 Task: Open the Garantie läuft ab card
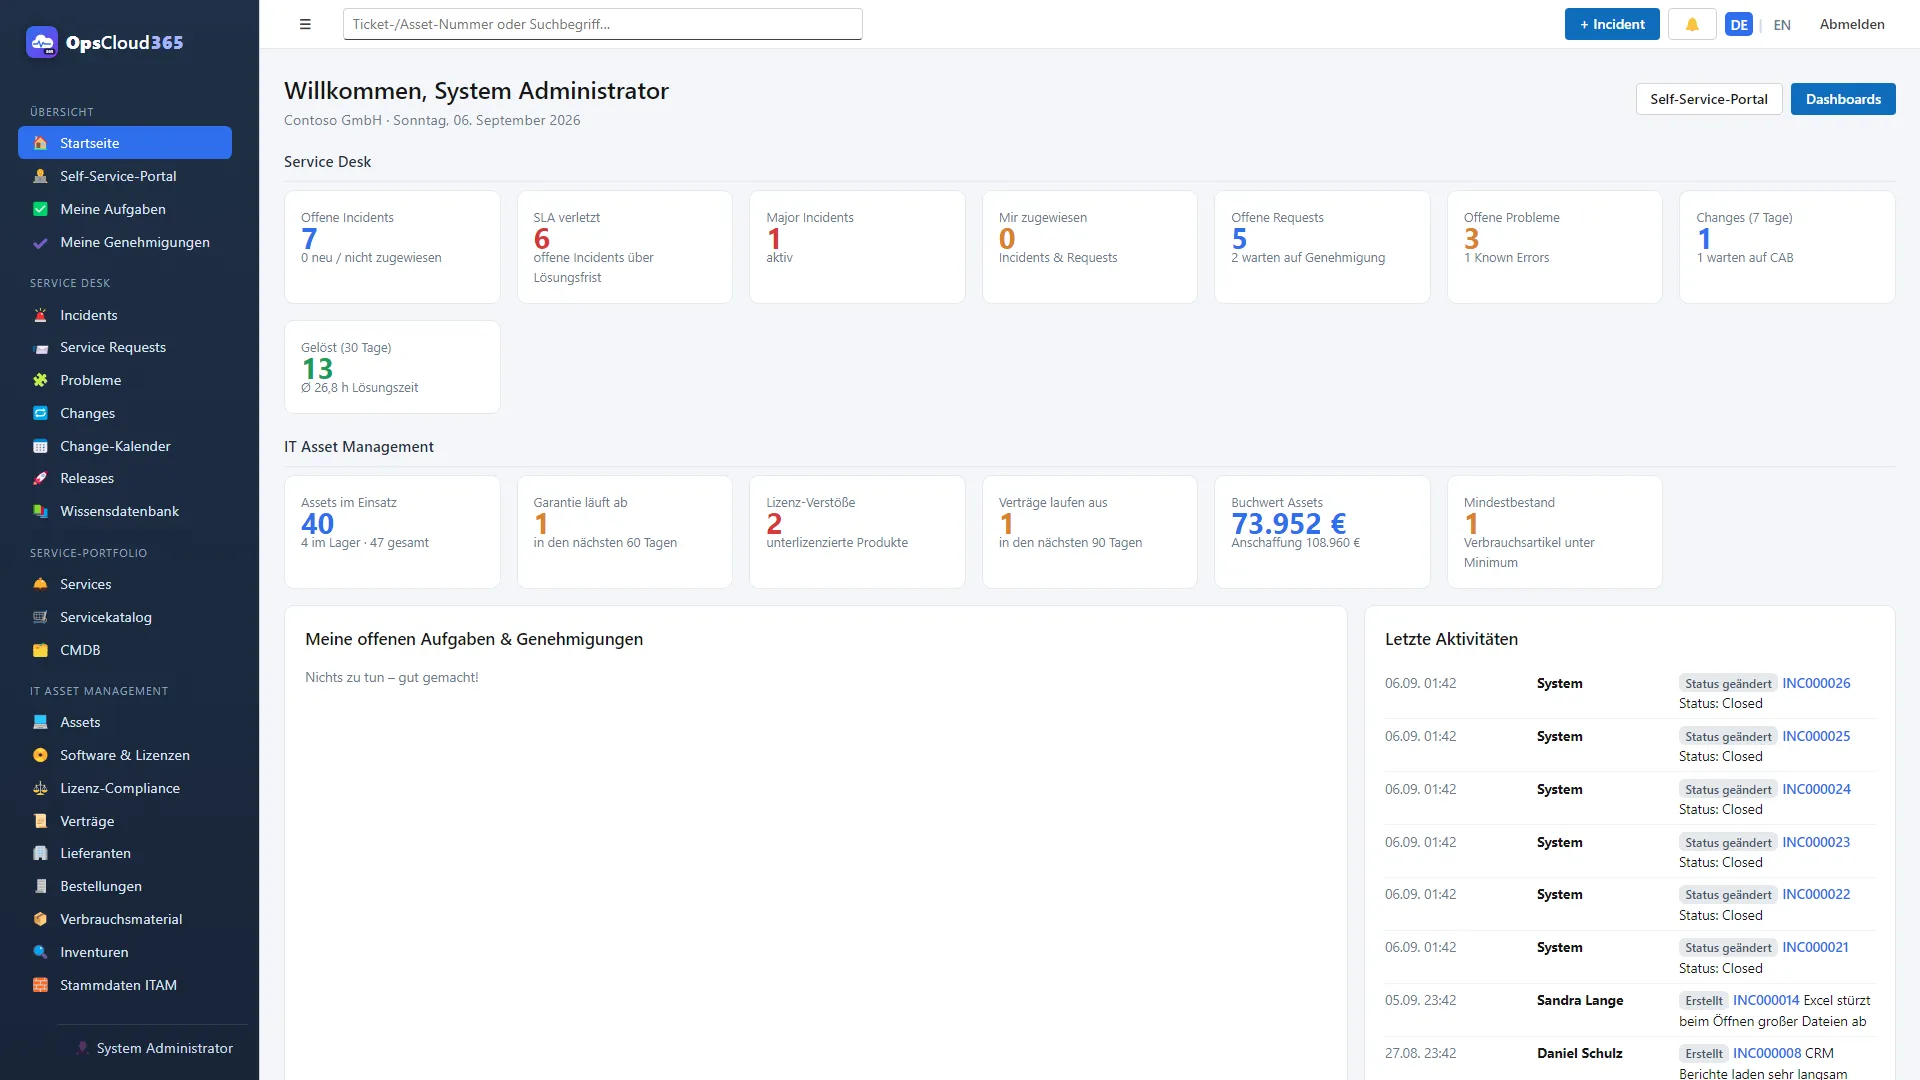point(625,532)
